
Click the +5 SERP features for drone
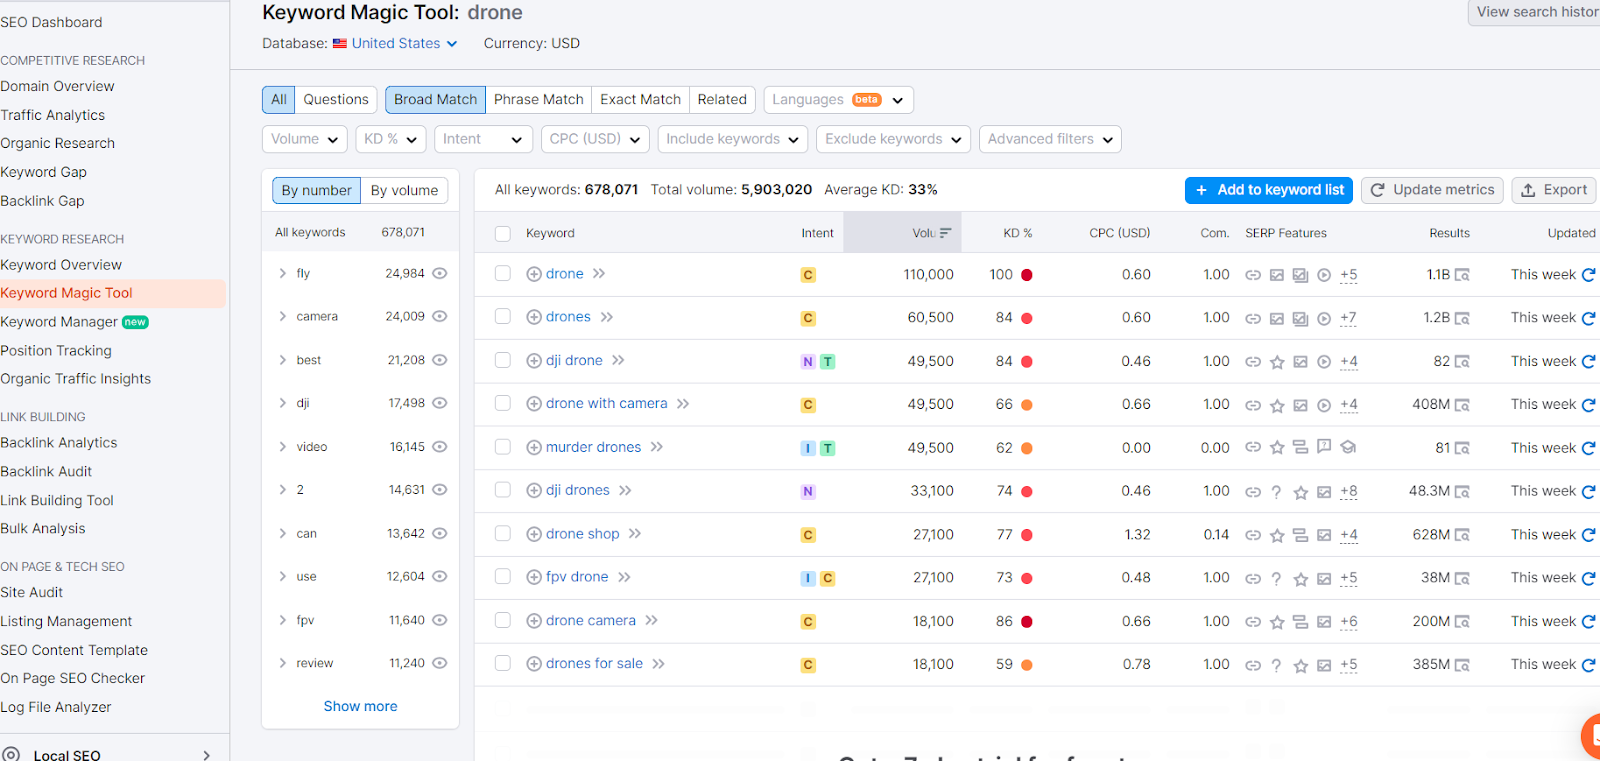point(1349,275)
